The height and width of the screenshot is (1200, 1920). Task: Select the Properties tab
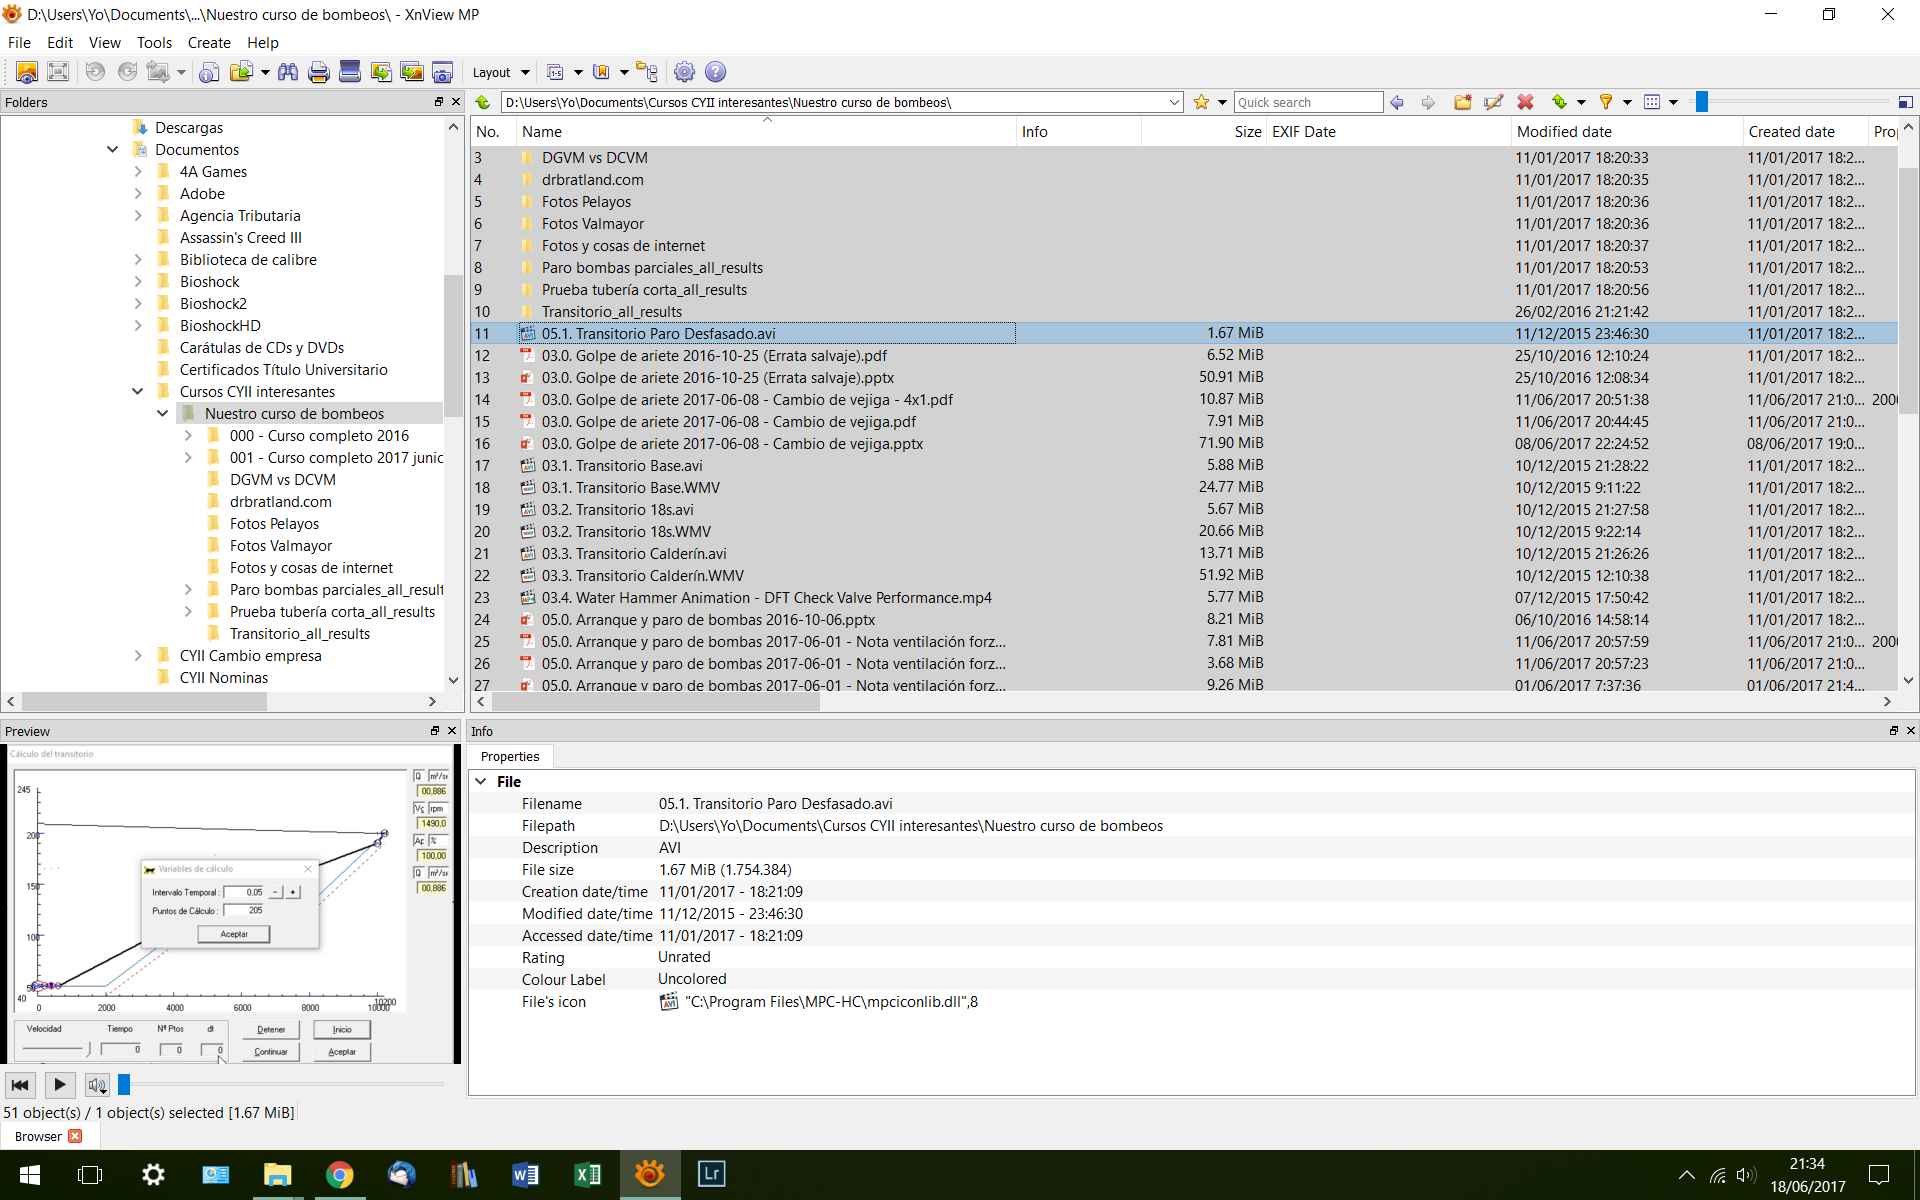[x=510, y=757]
